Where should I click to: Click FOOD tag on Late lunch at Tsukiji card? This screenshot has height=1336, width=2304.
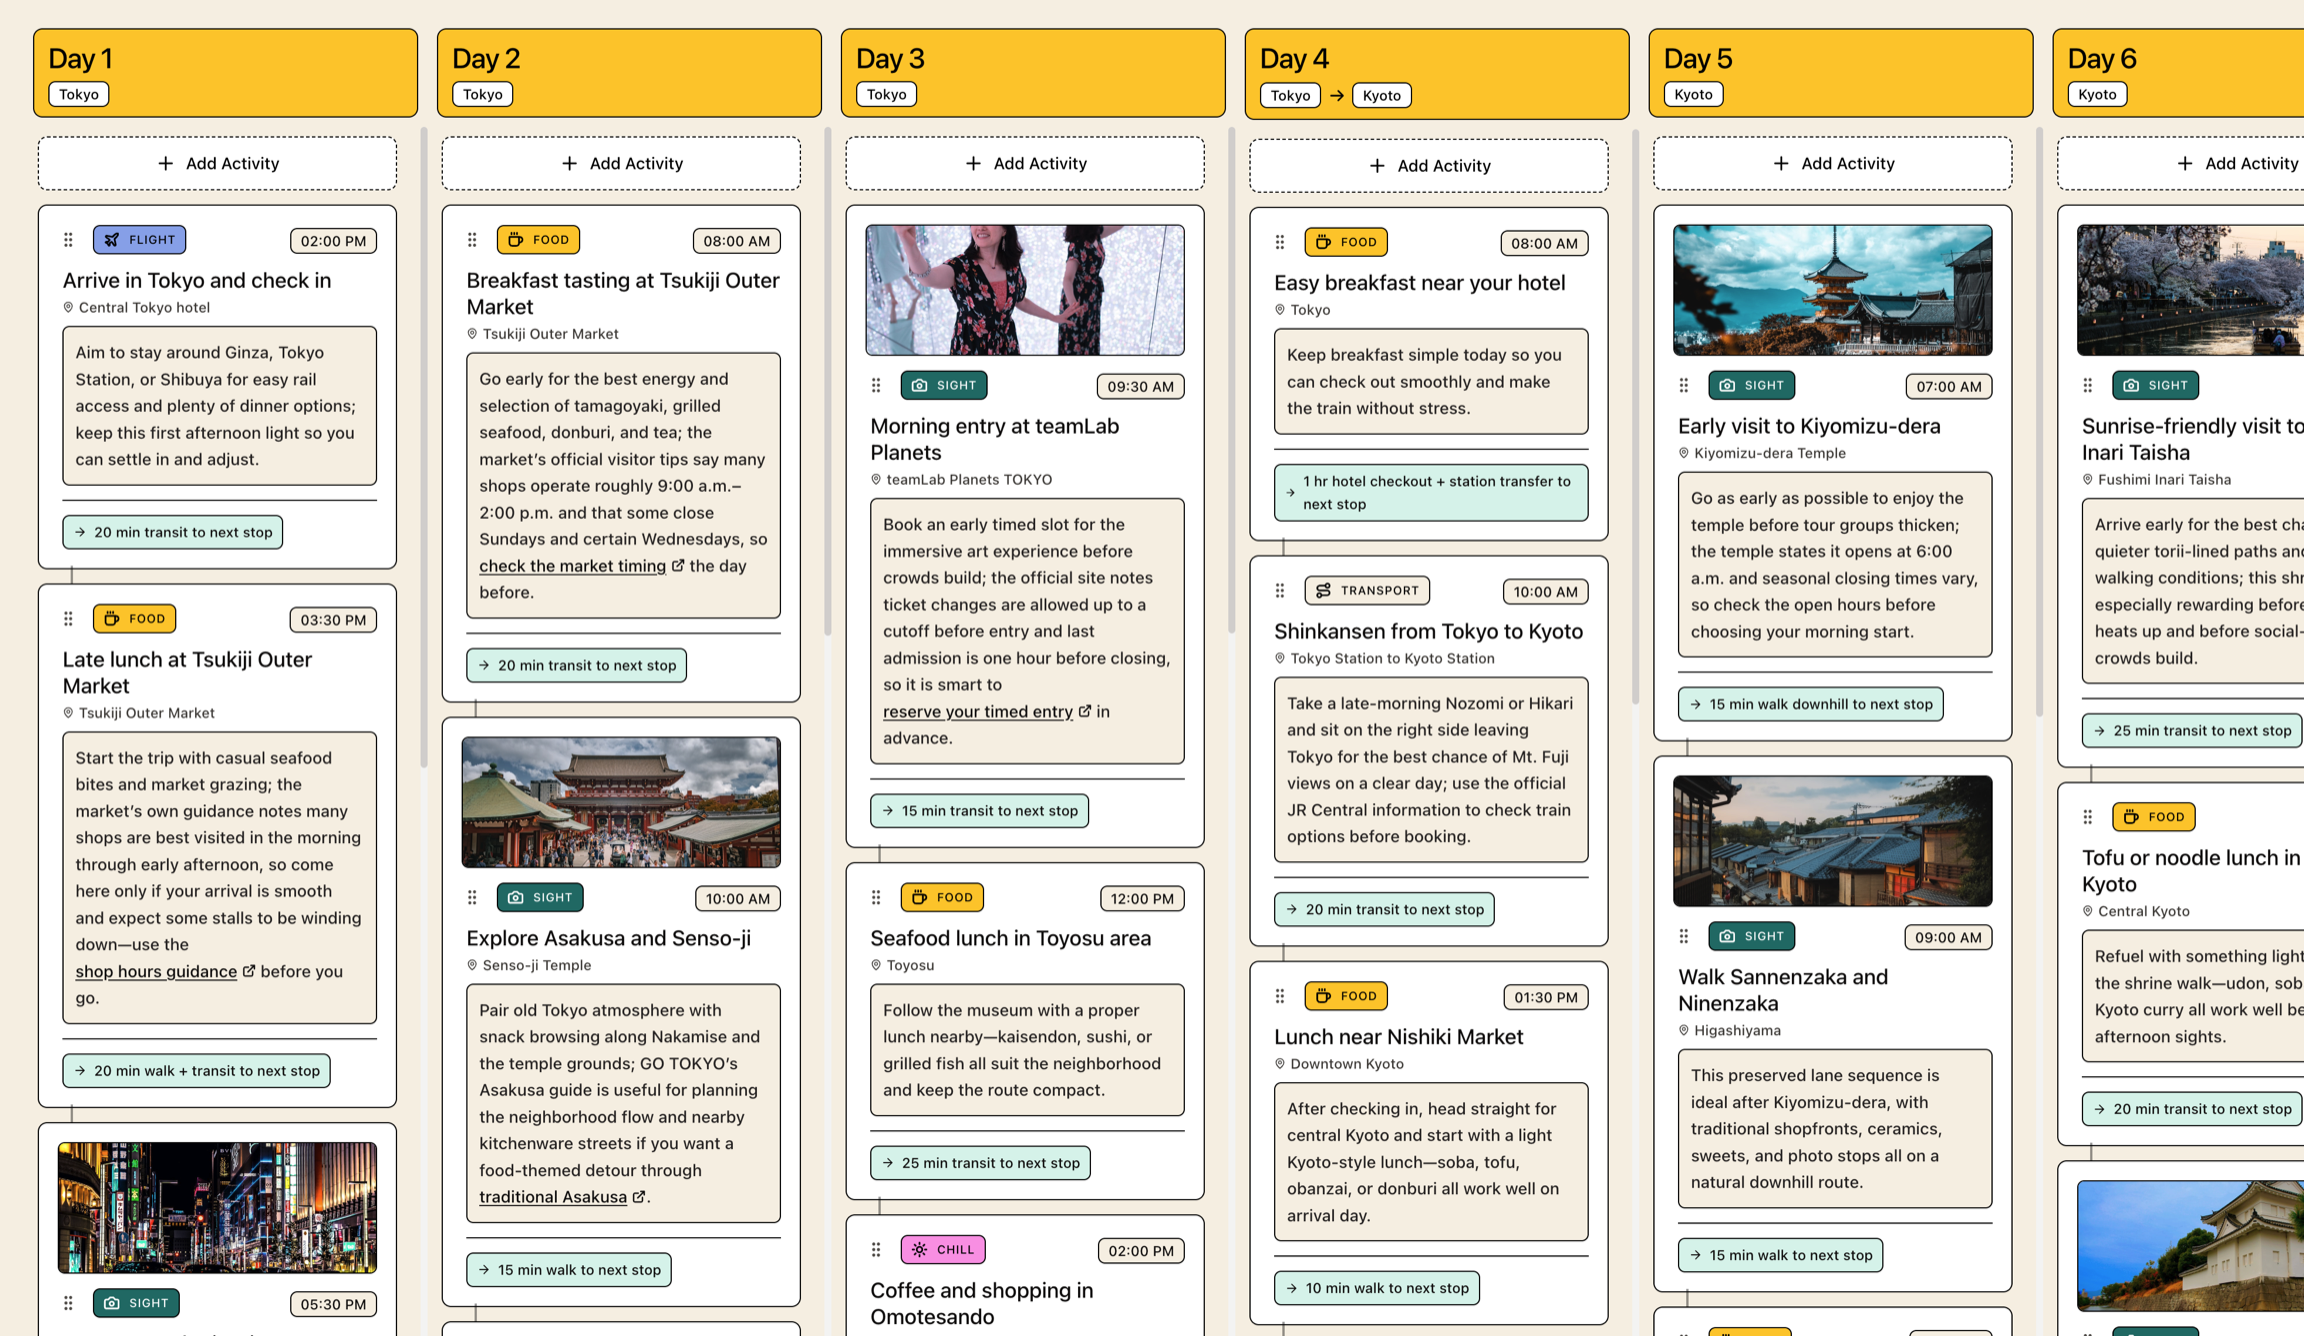[x=134, y=619]
